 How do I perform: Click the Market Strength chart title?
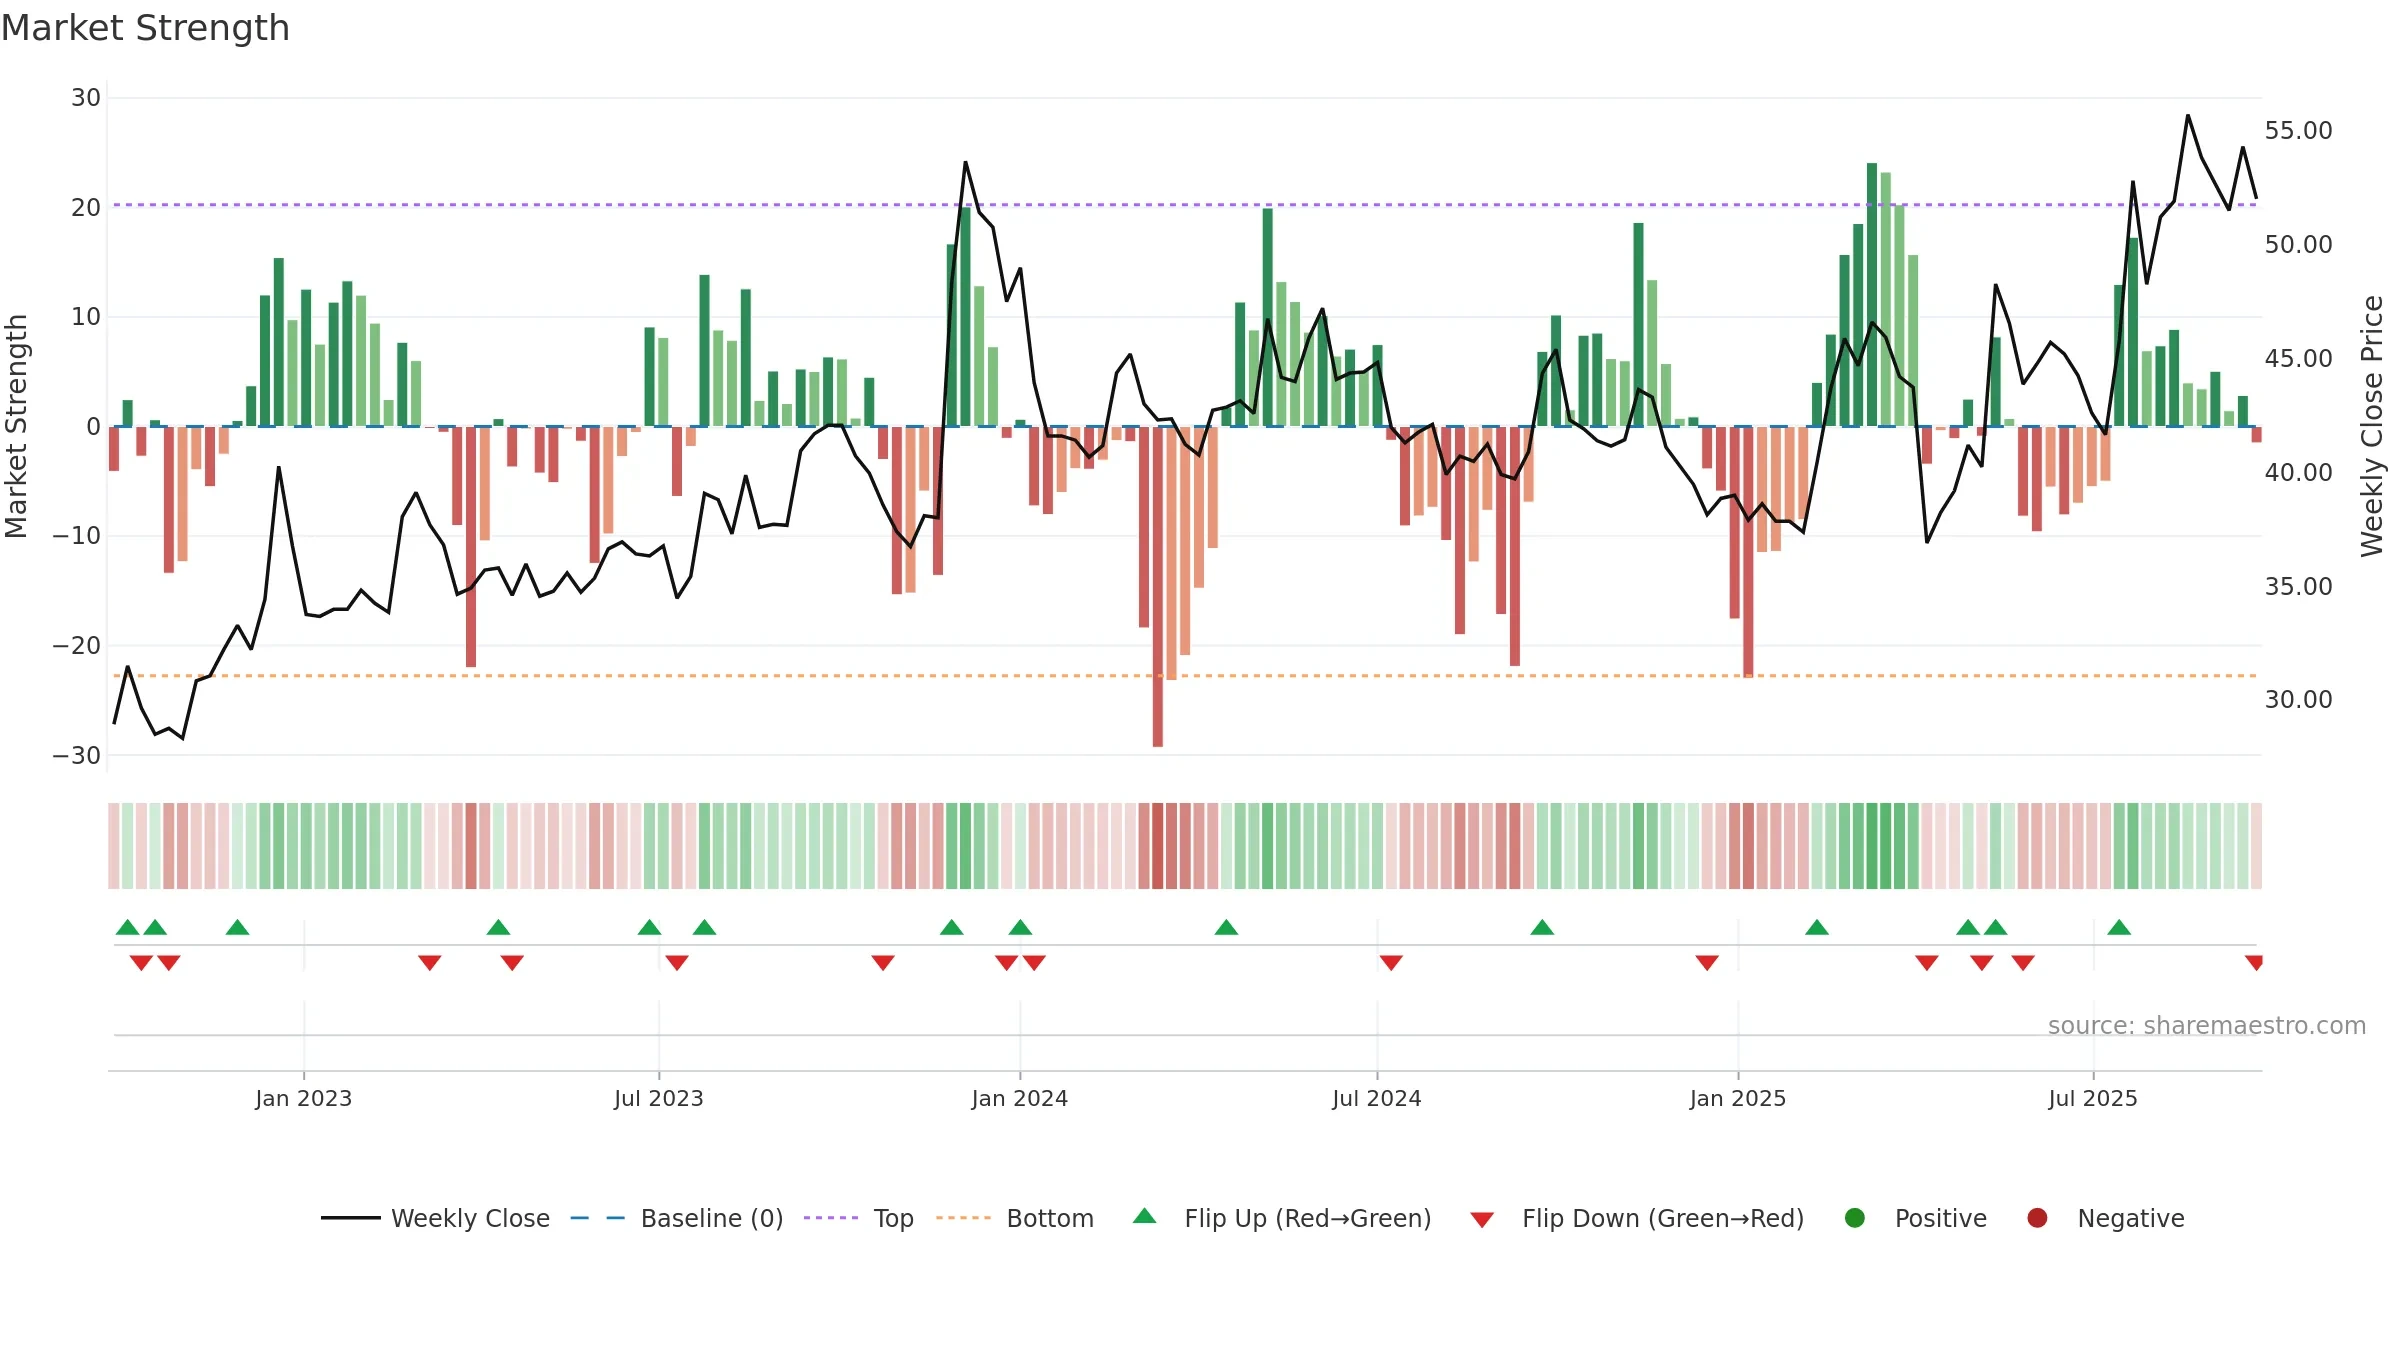tap(145, 28)
